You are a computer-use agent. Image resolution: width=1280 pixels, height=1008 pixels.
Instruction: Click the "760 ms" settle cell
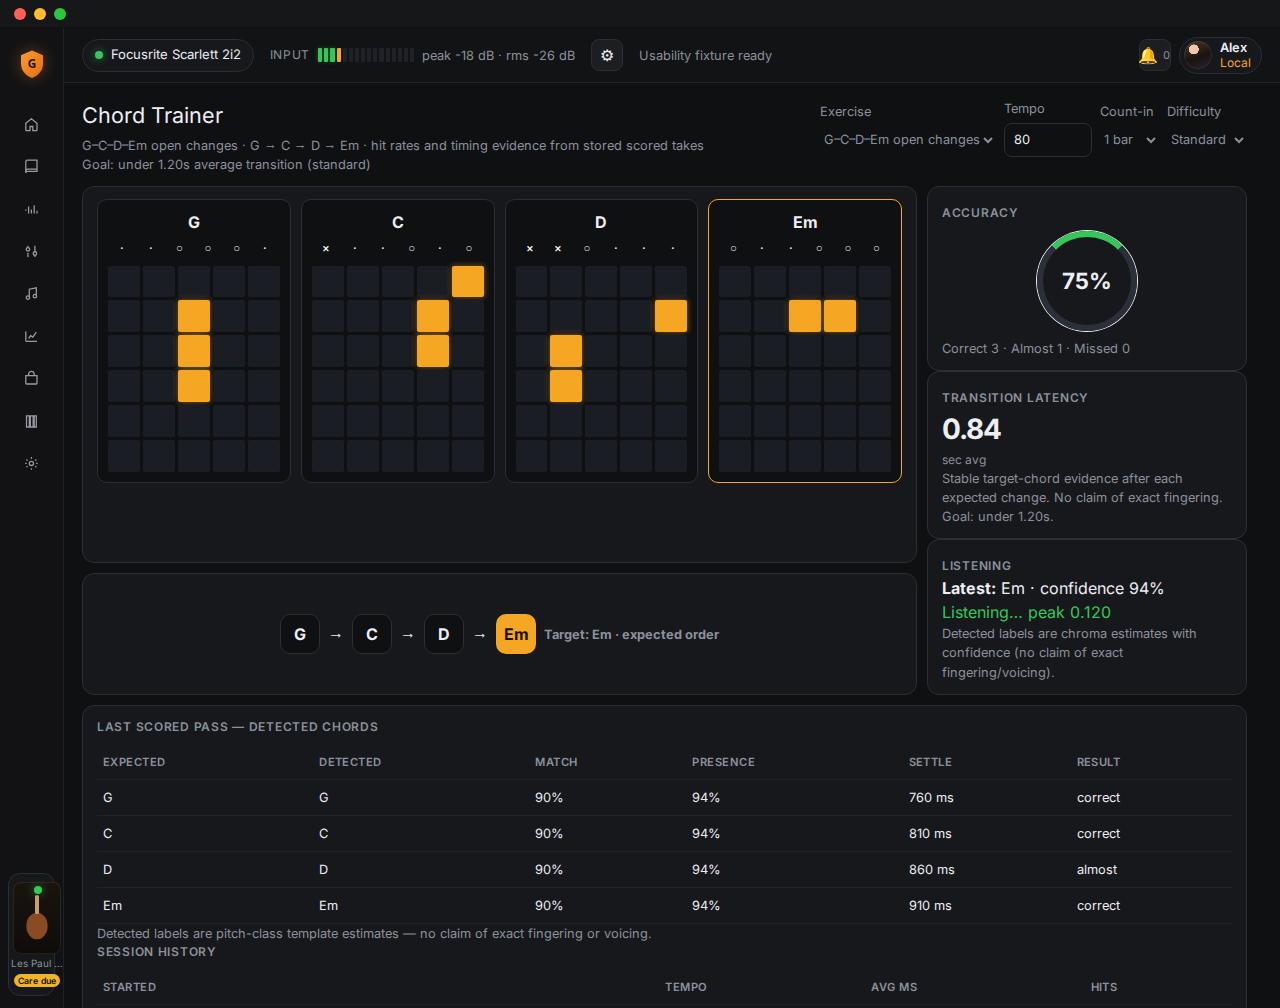(930, 798)
